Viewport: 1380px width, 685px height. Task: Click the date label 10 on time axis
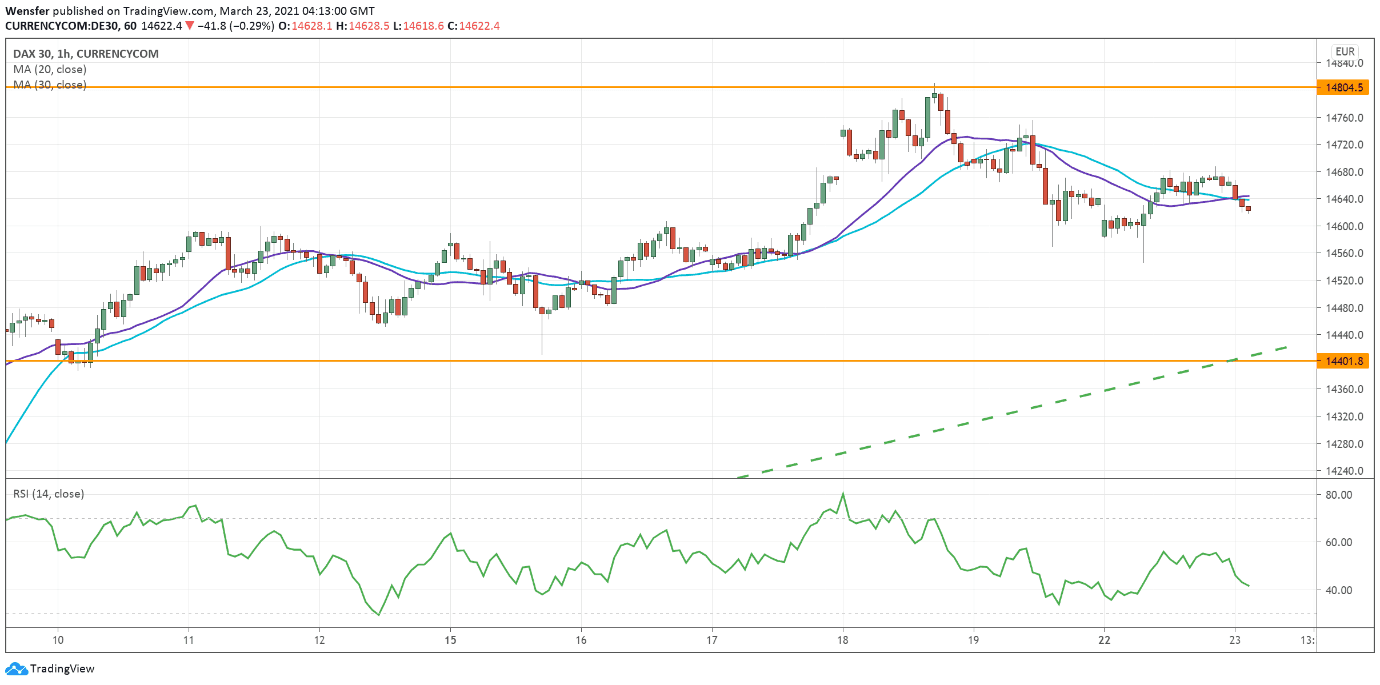[x=58, y=638]
